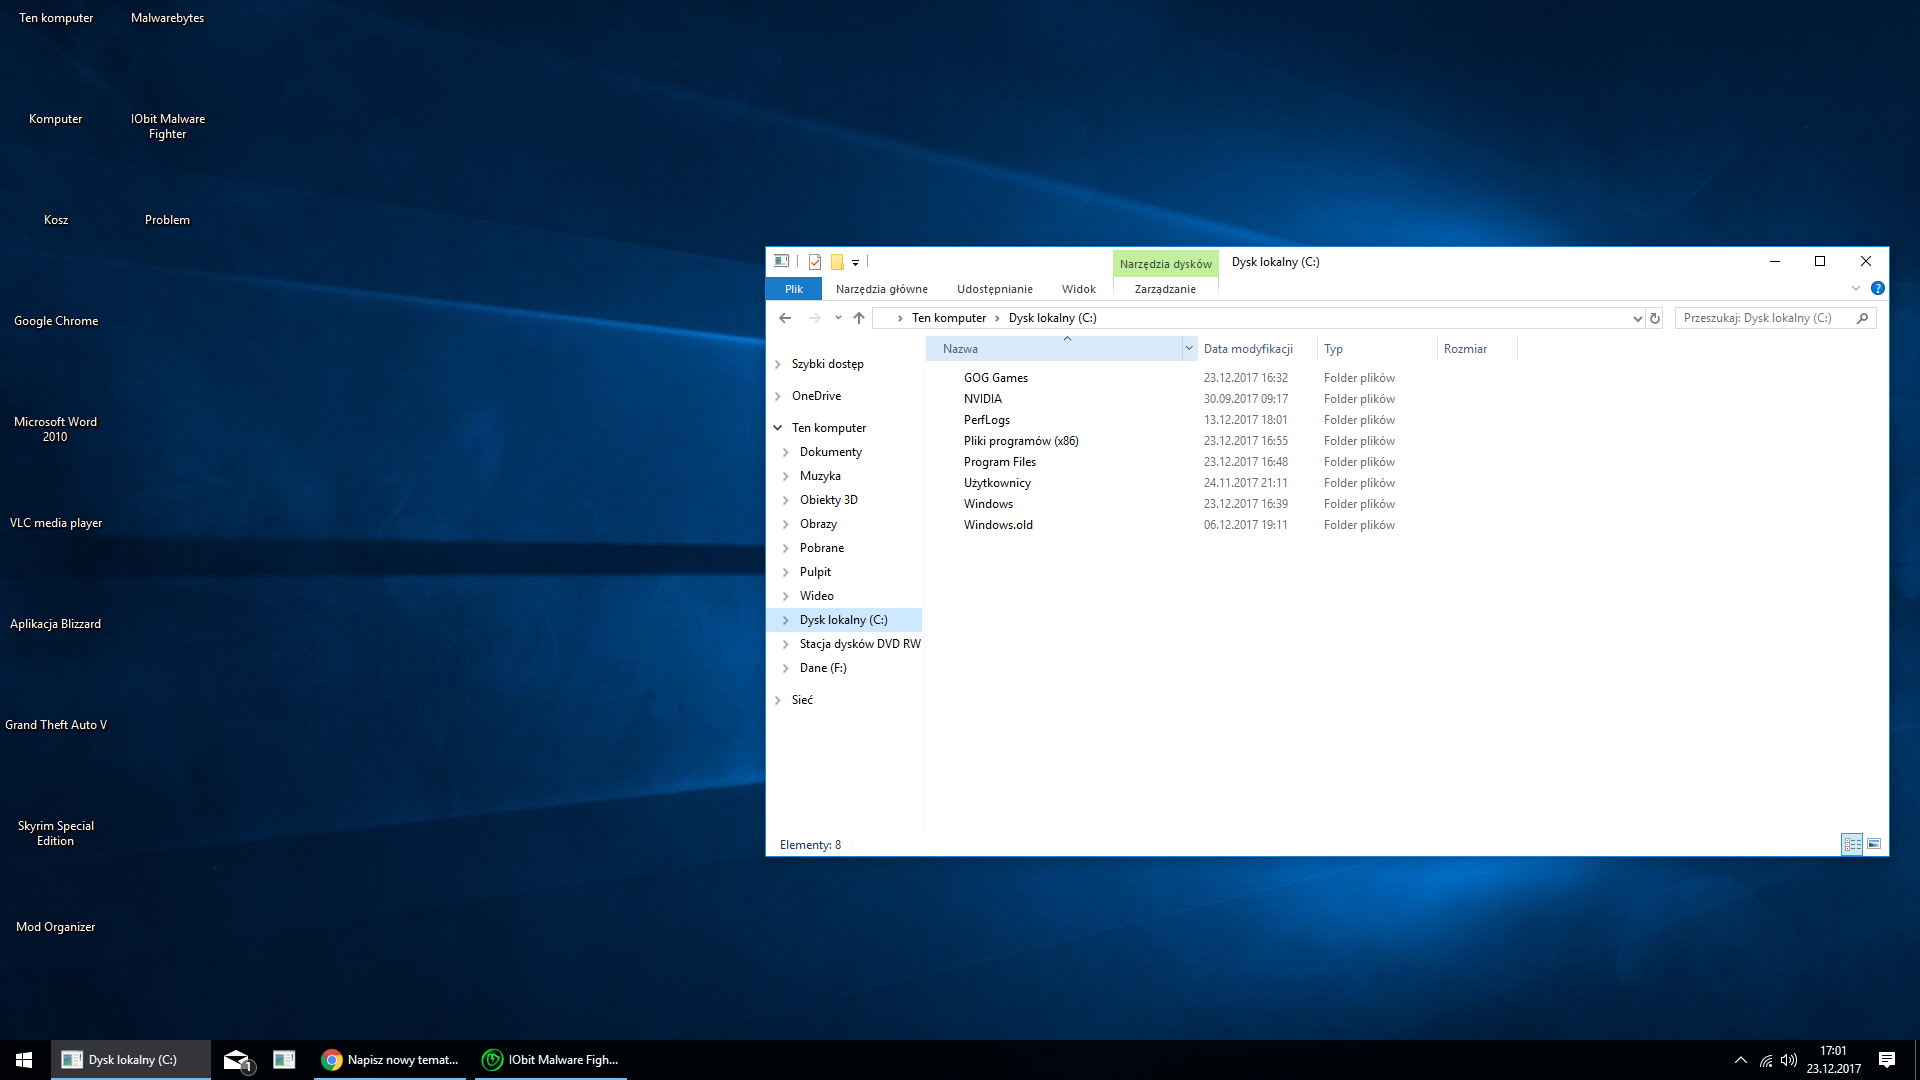
Task: Select Pliki programów (x86) folder
Action: (1021, 441)
